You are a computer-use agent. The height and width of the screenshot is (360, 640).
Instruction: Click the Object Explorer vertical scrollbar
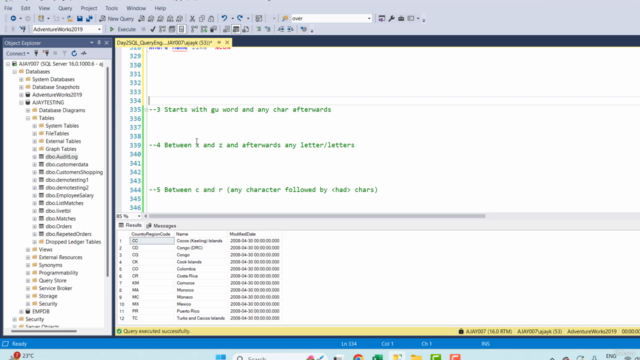pos(107,171)
